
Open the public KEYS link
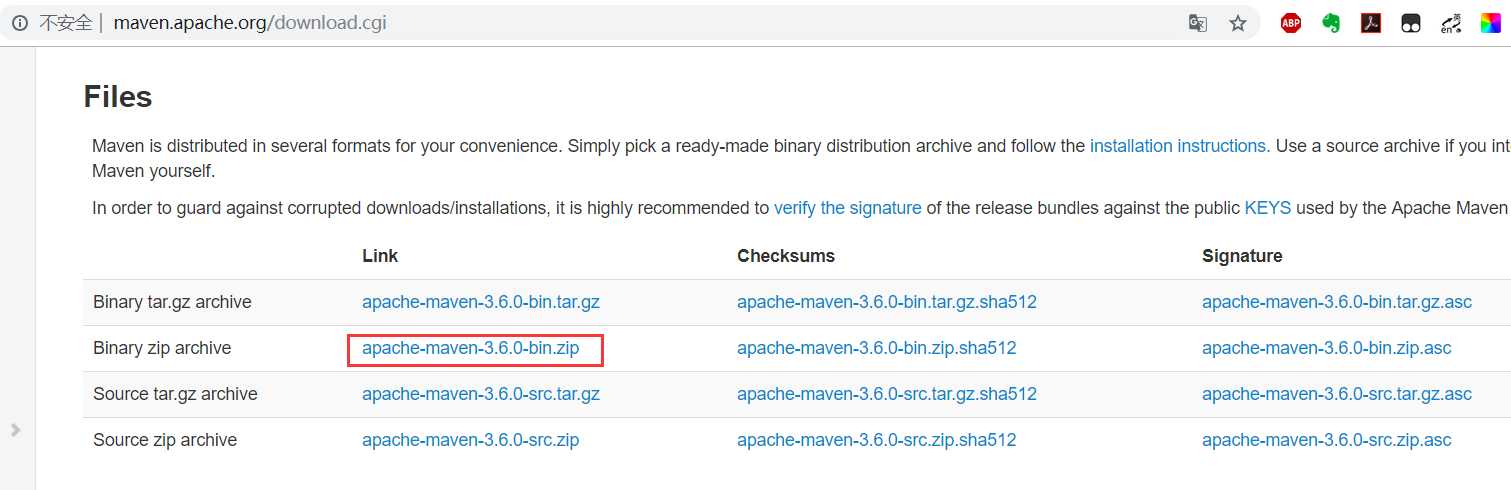pyautogui.click(x=1268, y=208)
